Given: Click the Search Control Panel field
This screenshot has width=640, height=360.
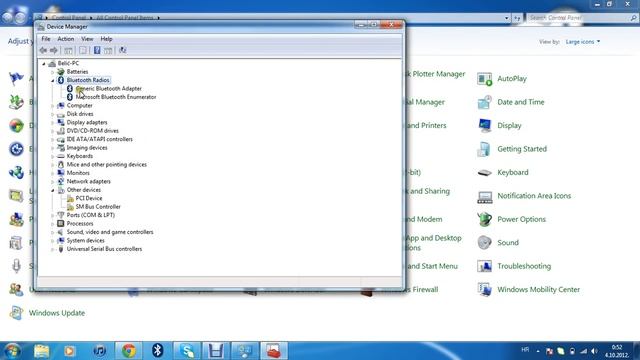Looking at the screenshot, I should (x=582, y=18).
